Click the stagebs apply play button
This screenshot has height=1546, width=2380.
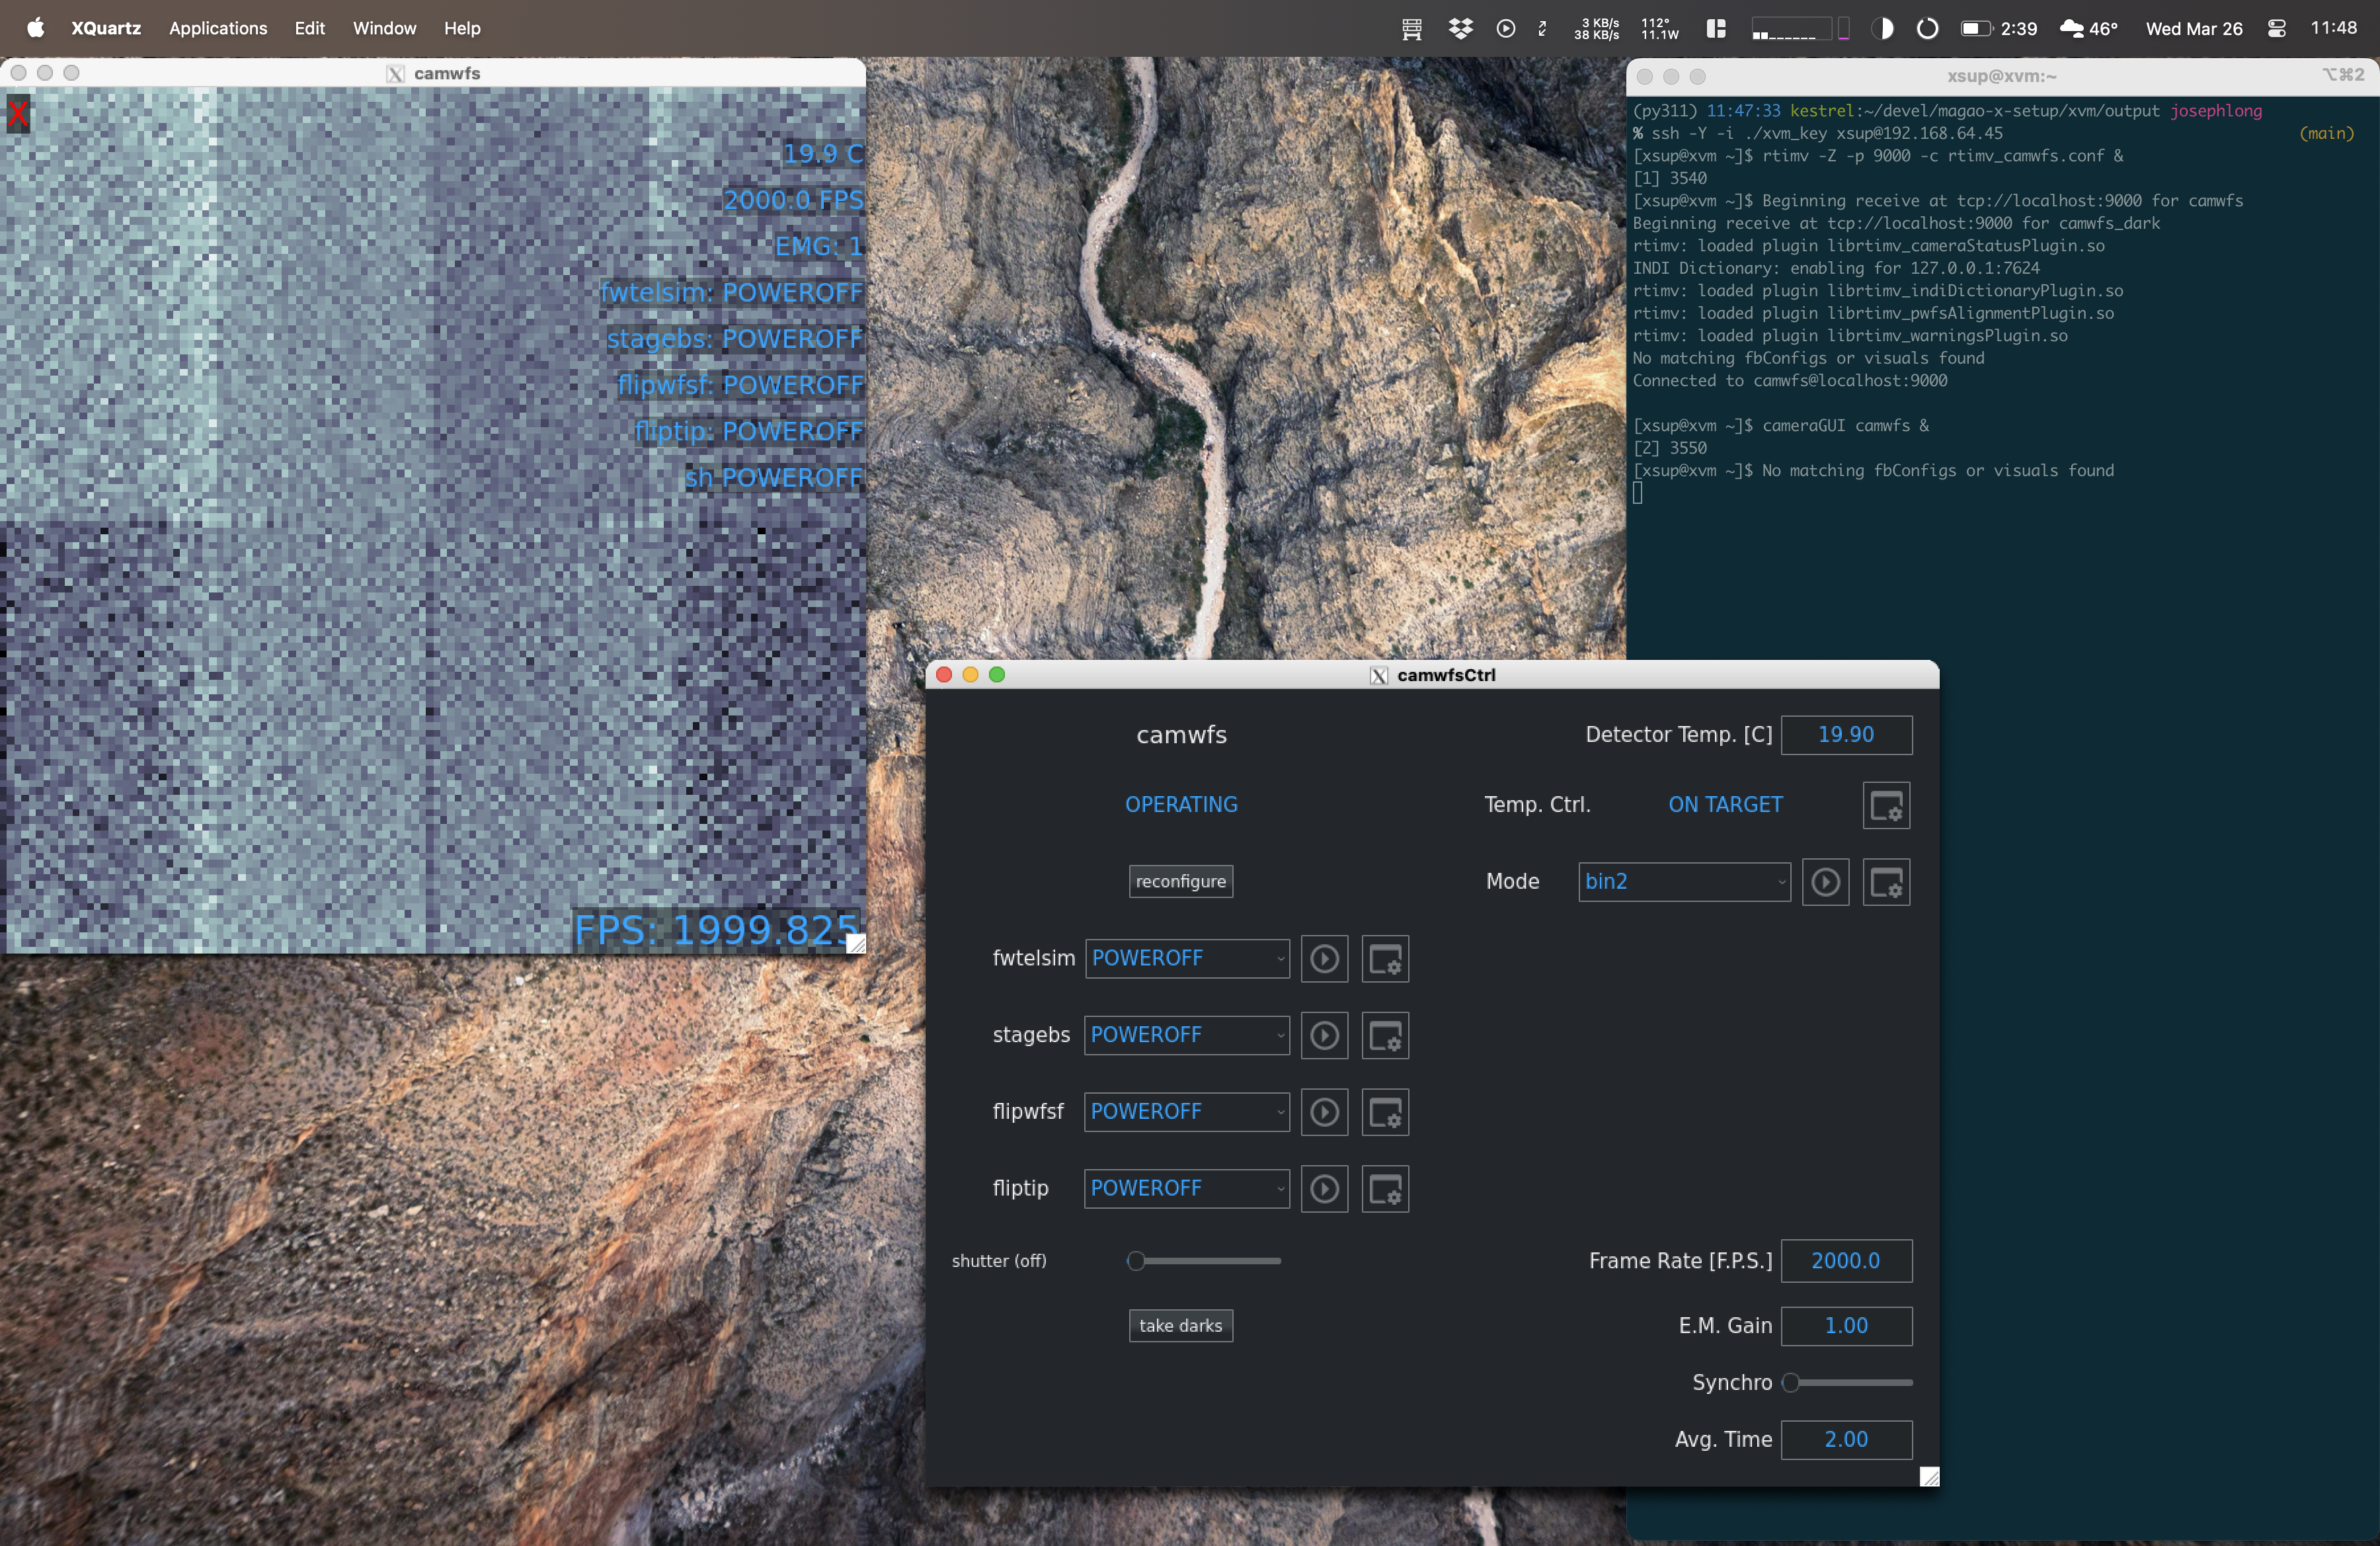[1324, 1036]
